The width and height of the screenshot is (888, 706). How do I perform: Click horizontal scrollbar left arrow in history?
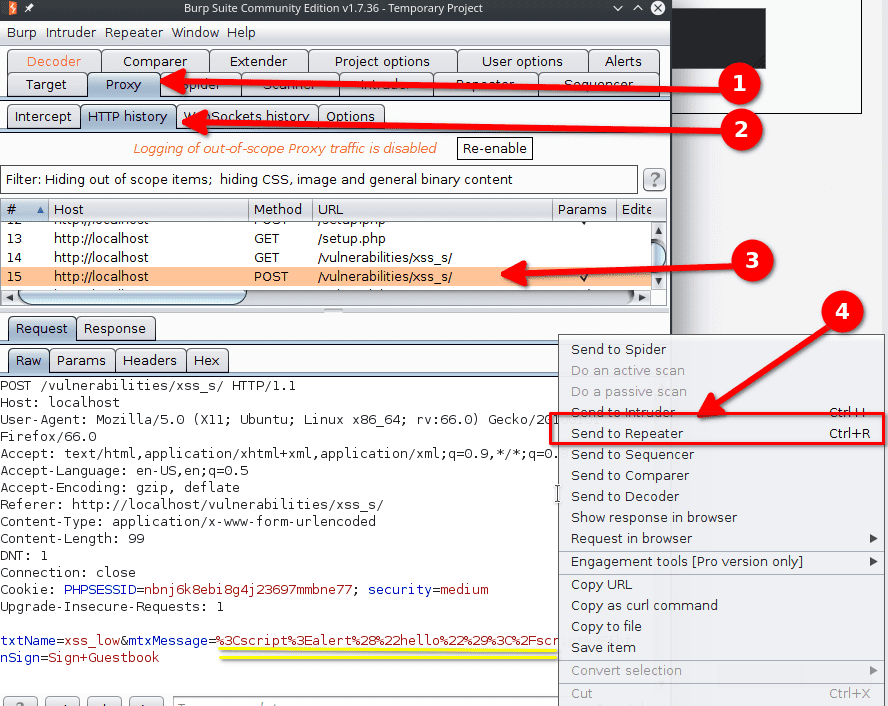pos(9,297)
